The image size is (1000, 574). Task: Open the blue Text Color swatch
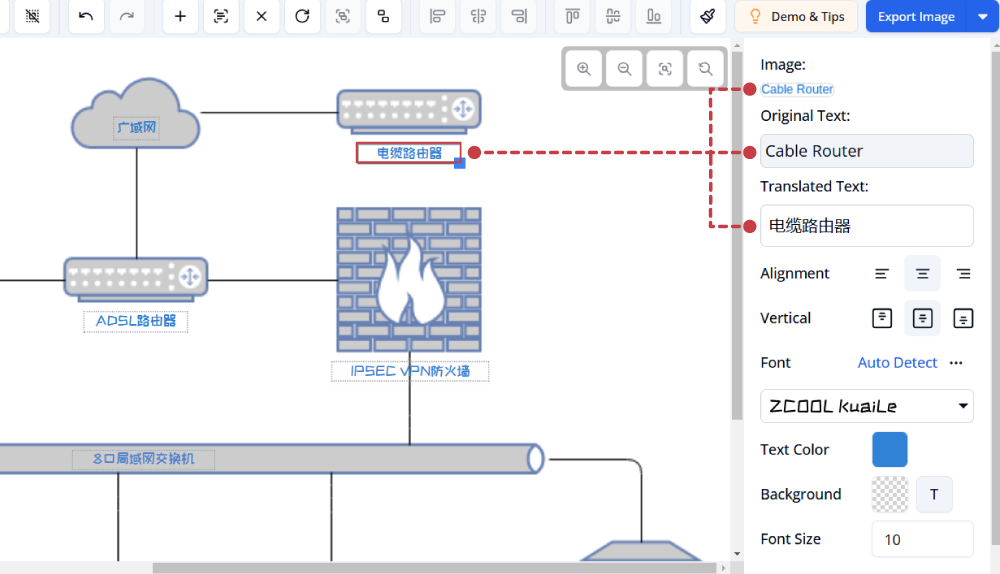click(x=889, y=450)
